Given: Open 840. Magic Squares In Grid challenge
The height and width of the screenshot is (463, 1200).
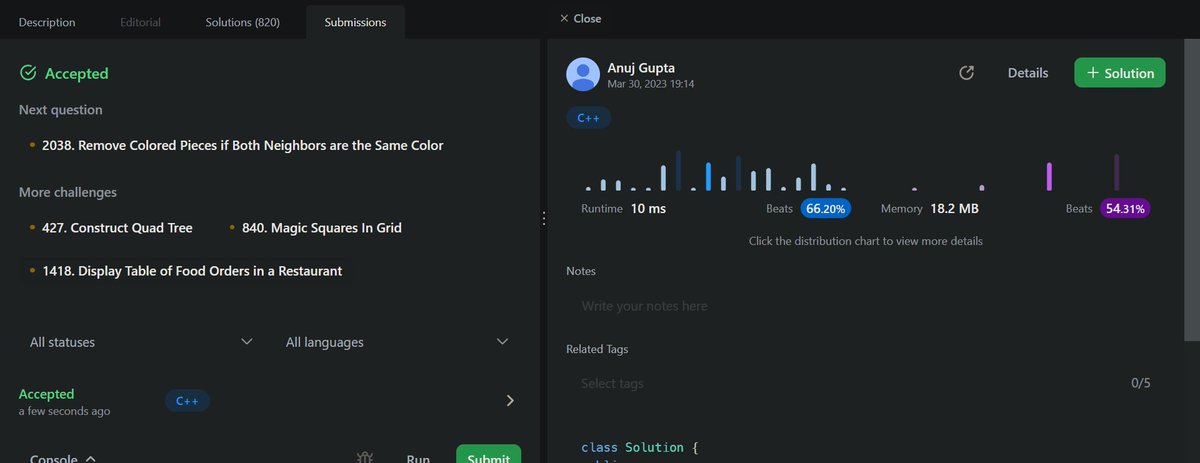Looking at the screenshot, I should point(322,228).
